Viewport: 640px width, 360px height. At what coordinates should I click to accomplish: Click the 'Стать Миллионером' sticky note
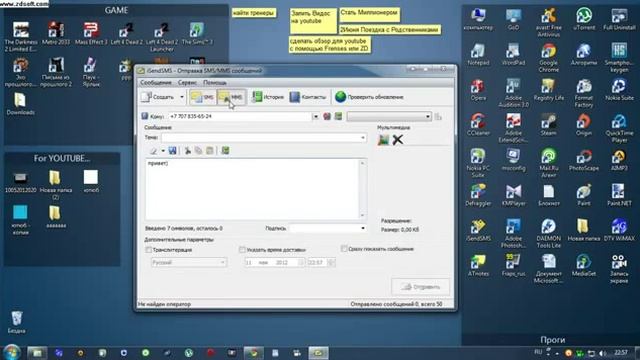(x=369, y=15)
